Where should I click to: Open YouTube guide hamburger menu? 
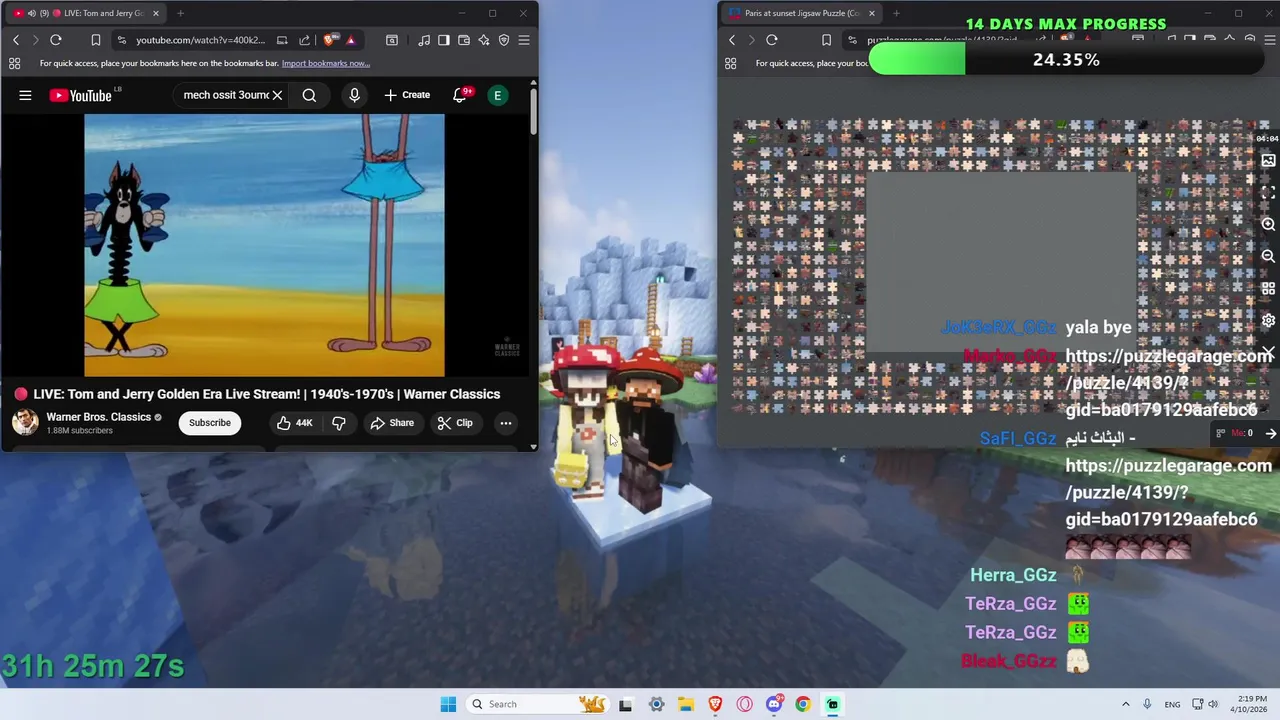click(25, 95)
